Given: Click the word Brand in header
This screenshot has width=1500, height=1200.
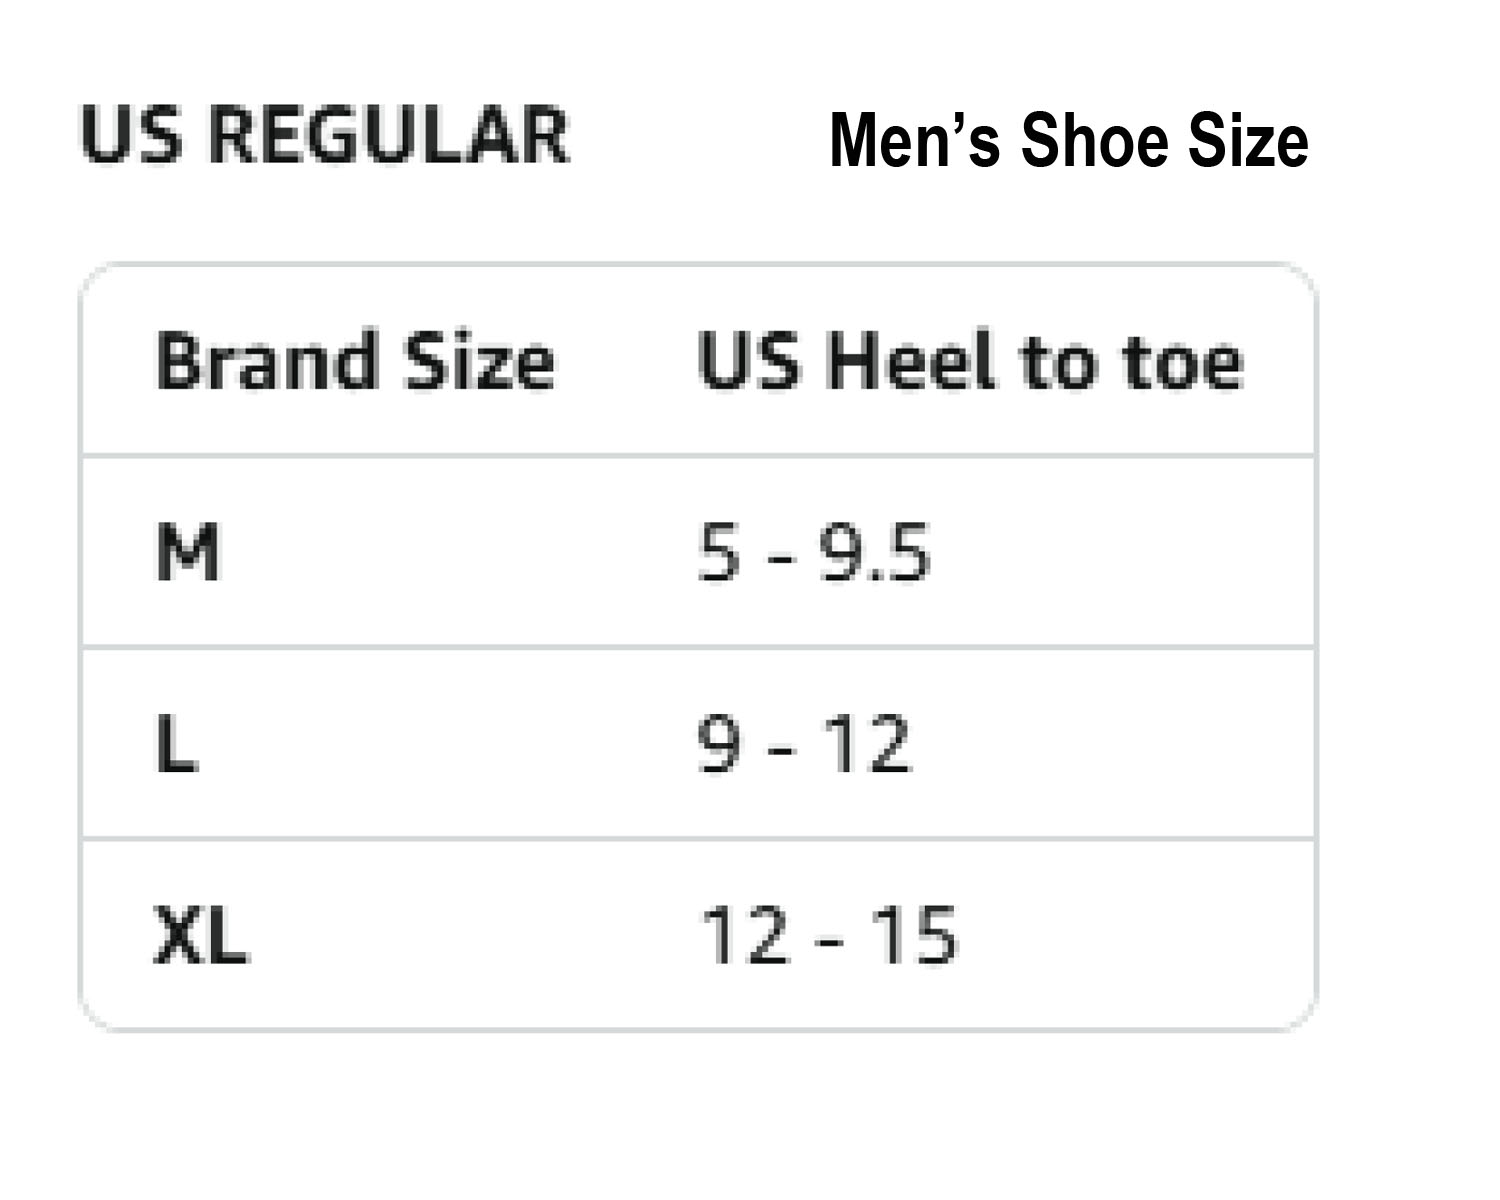Looking at the screenshot, I should pos(267,360).
